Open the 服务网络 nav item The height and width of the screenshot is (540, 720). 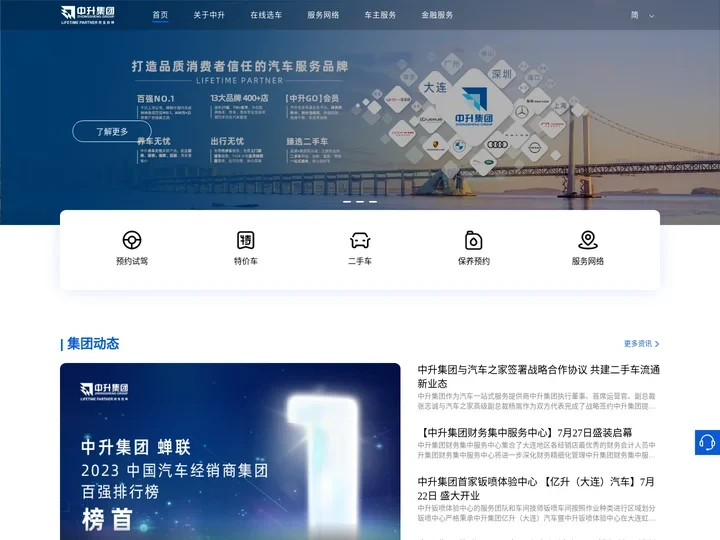[x=323, y=15]
